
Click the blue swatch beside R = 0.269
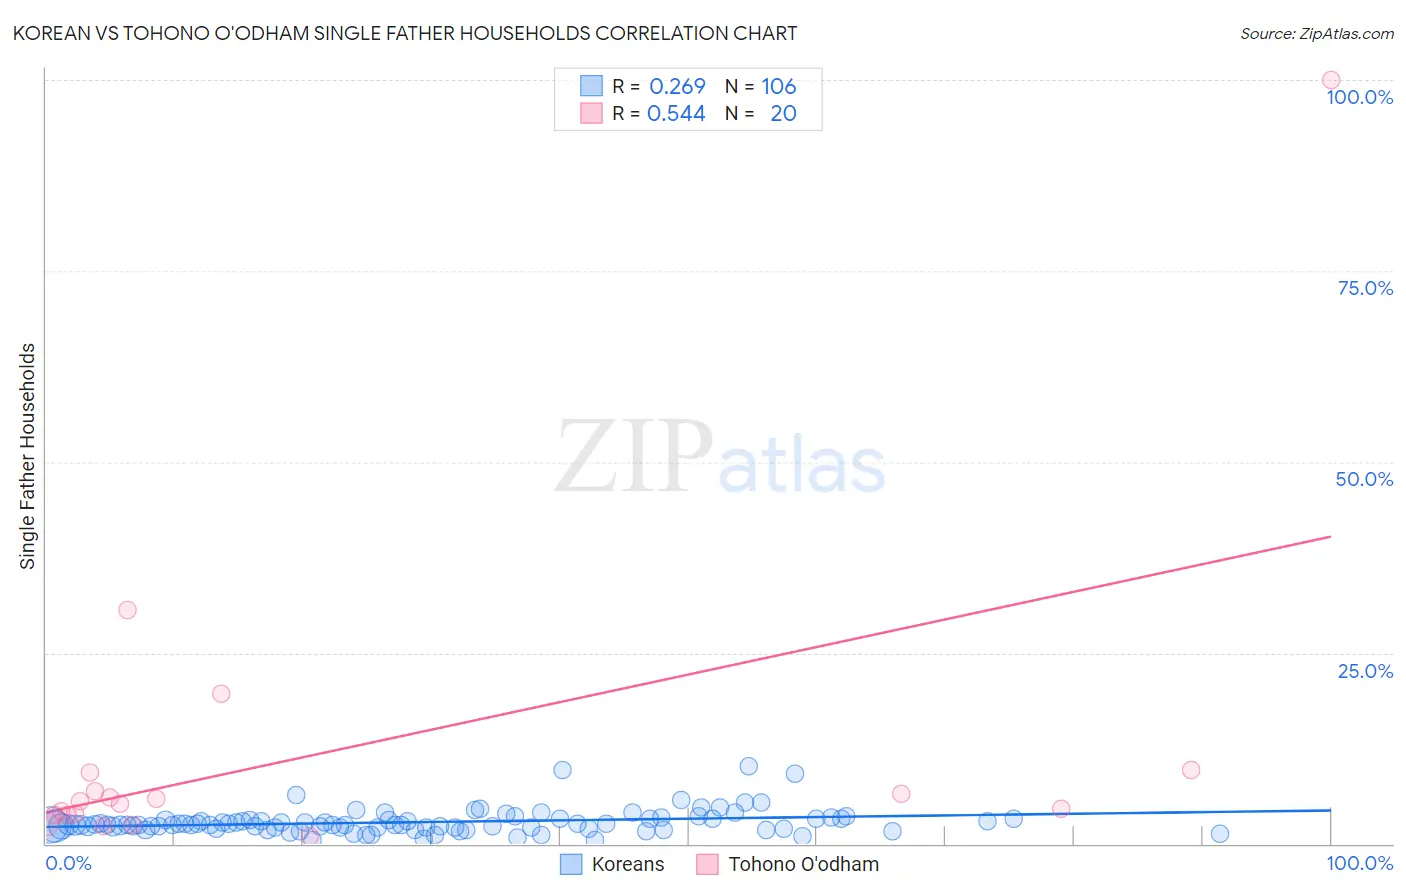point(592,86)
